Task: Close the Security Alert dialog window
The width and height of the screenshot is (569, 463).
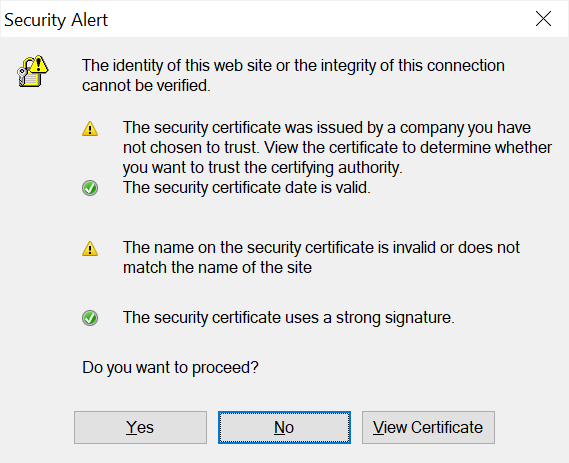Action: click(x=543, y=19)
